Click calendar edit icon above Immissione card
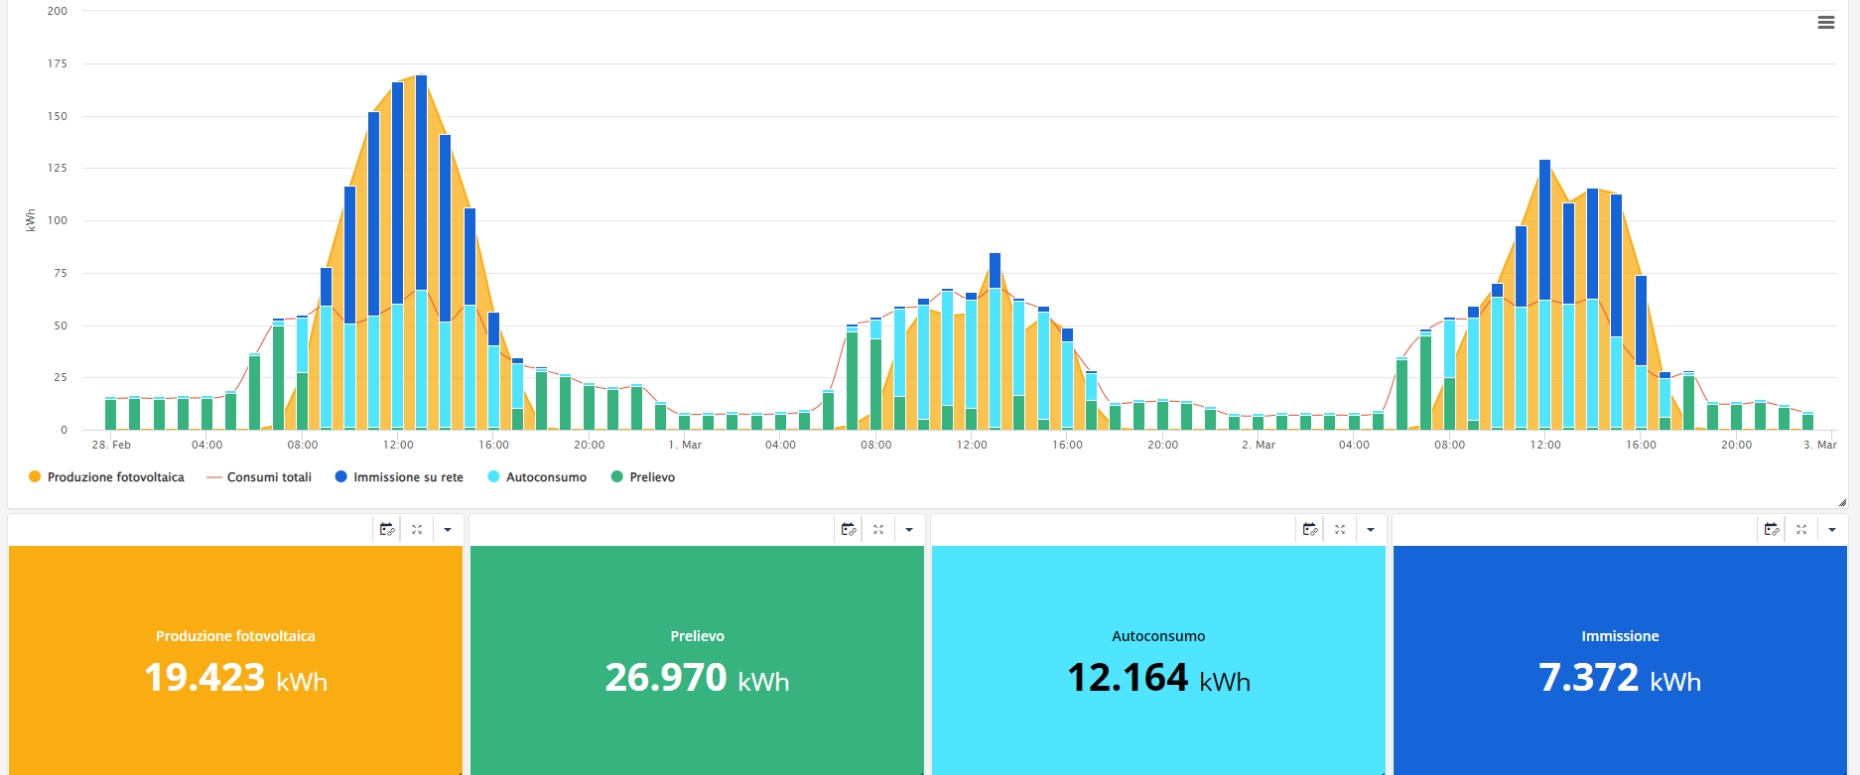 point(1771,529)
